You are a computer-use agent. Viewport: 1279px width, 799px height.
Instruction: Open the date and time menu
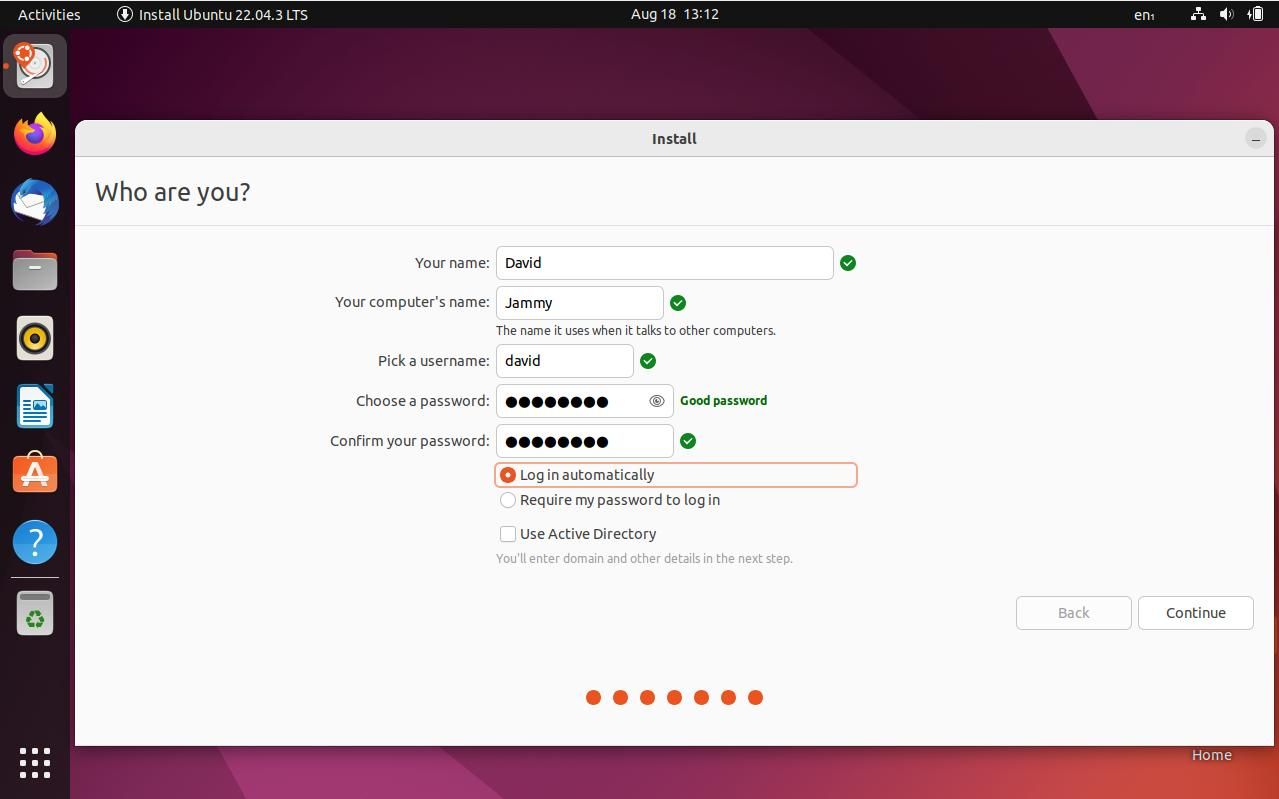[x=673, y=14]
